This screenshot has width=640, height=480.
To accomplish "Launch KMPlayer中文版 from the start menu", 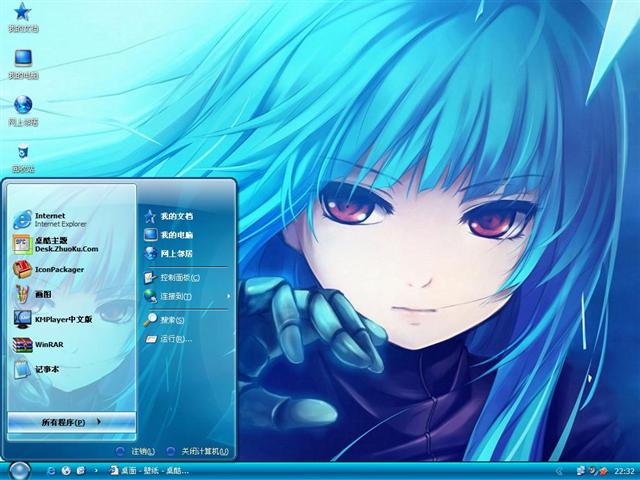I will pos(52,319).
